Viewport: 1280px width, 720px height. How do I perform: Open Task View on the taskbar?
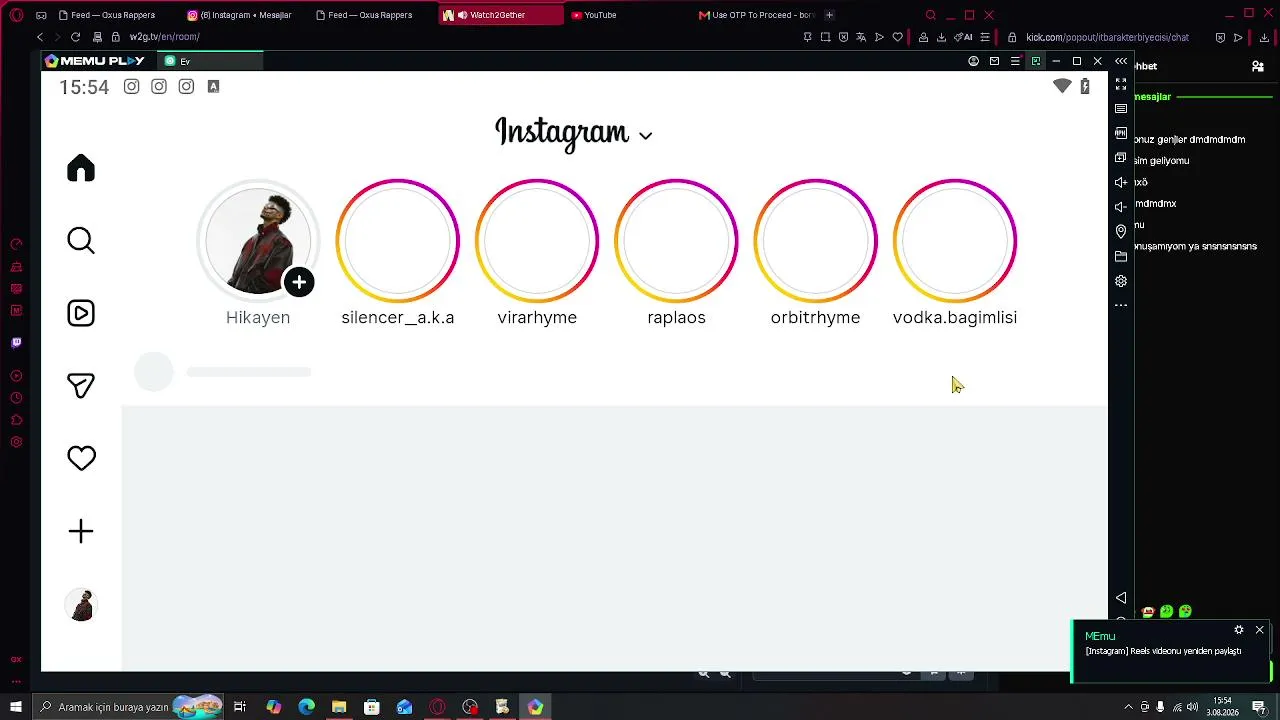(x=240, y=707)
